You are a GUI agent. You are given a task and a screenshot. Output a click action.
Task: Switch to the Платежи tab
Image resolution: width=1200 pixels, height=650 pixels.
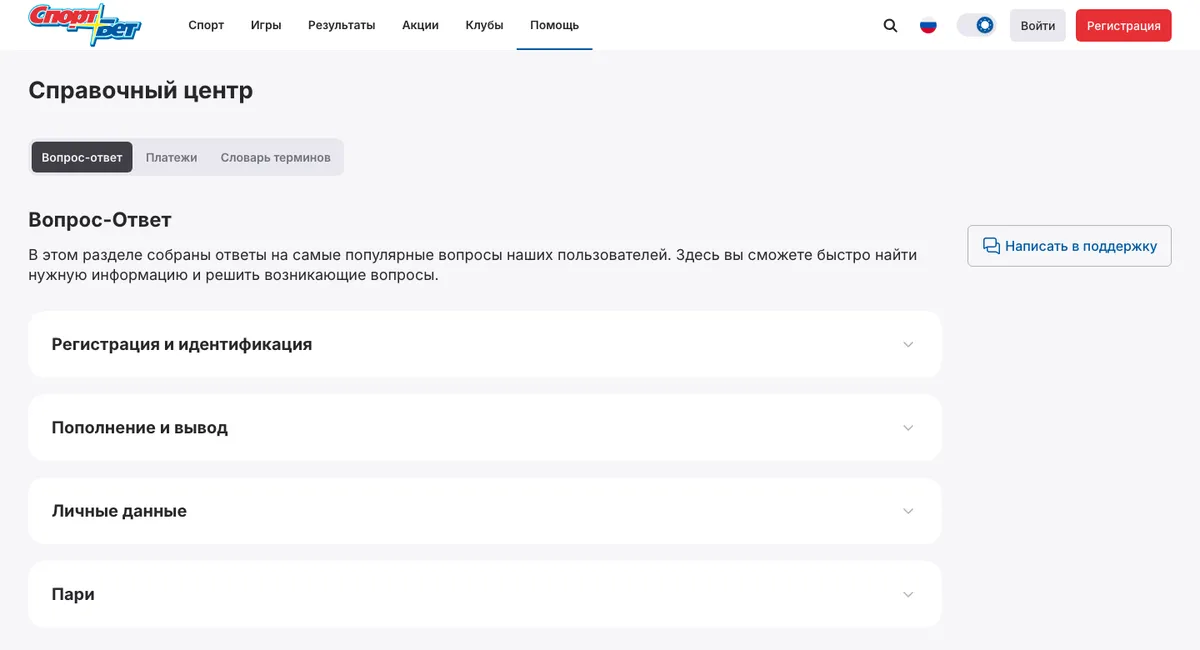171,157
